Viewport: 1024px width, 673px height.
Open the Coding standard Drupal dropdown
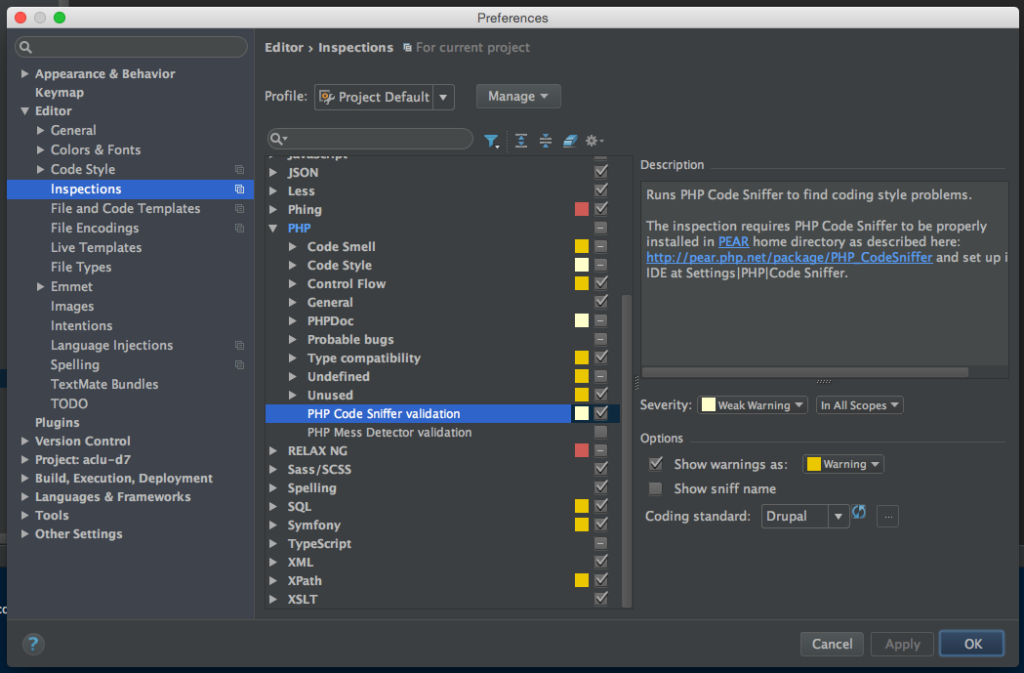pyautogui.click(x=805, y=517)
